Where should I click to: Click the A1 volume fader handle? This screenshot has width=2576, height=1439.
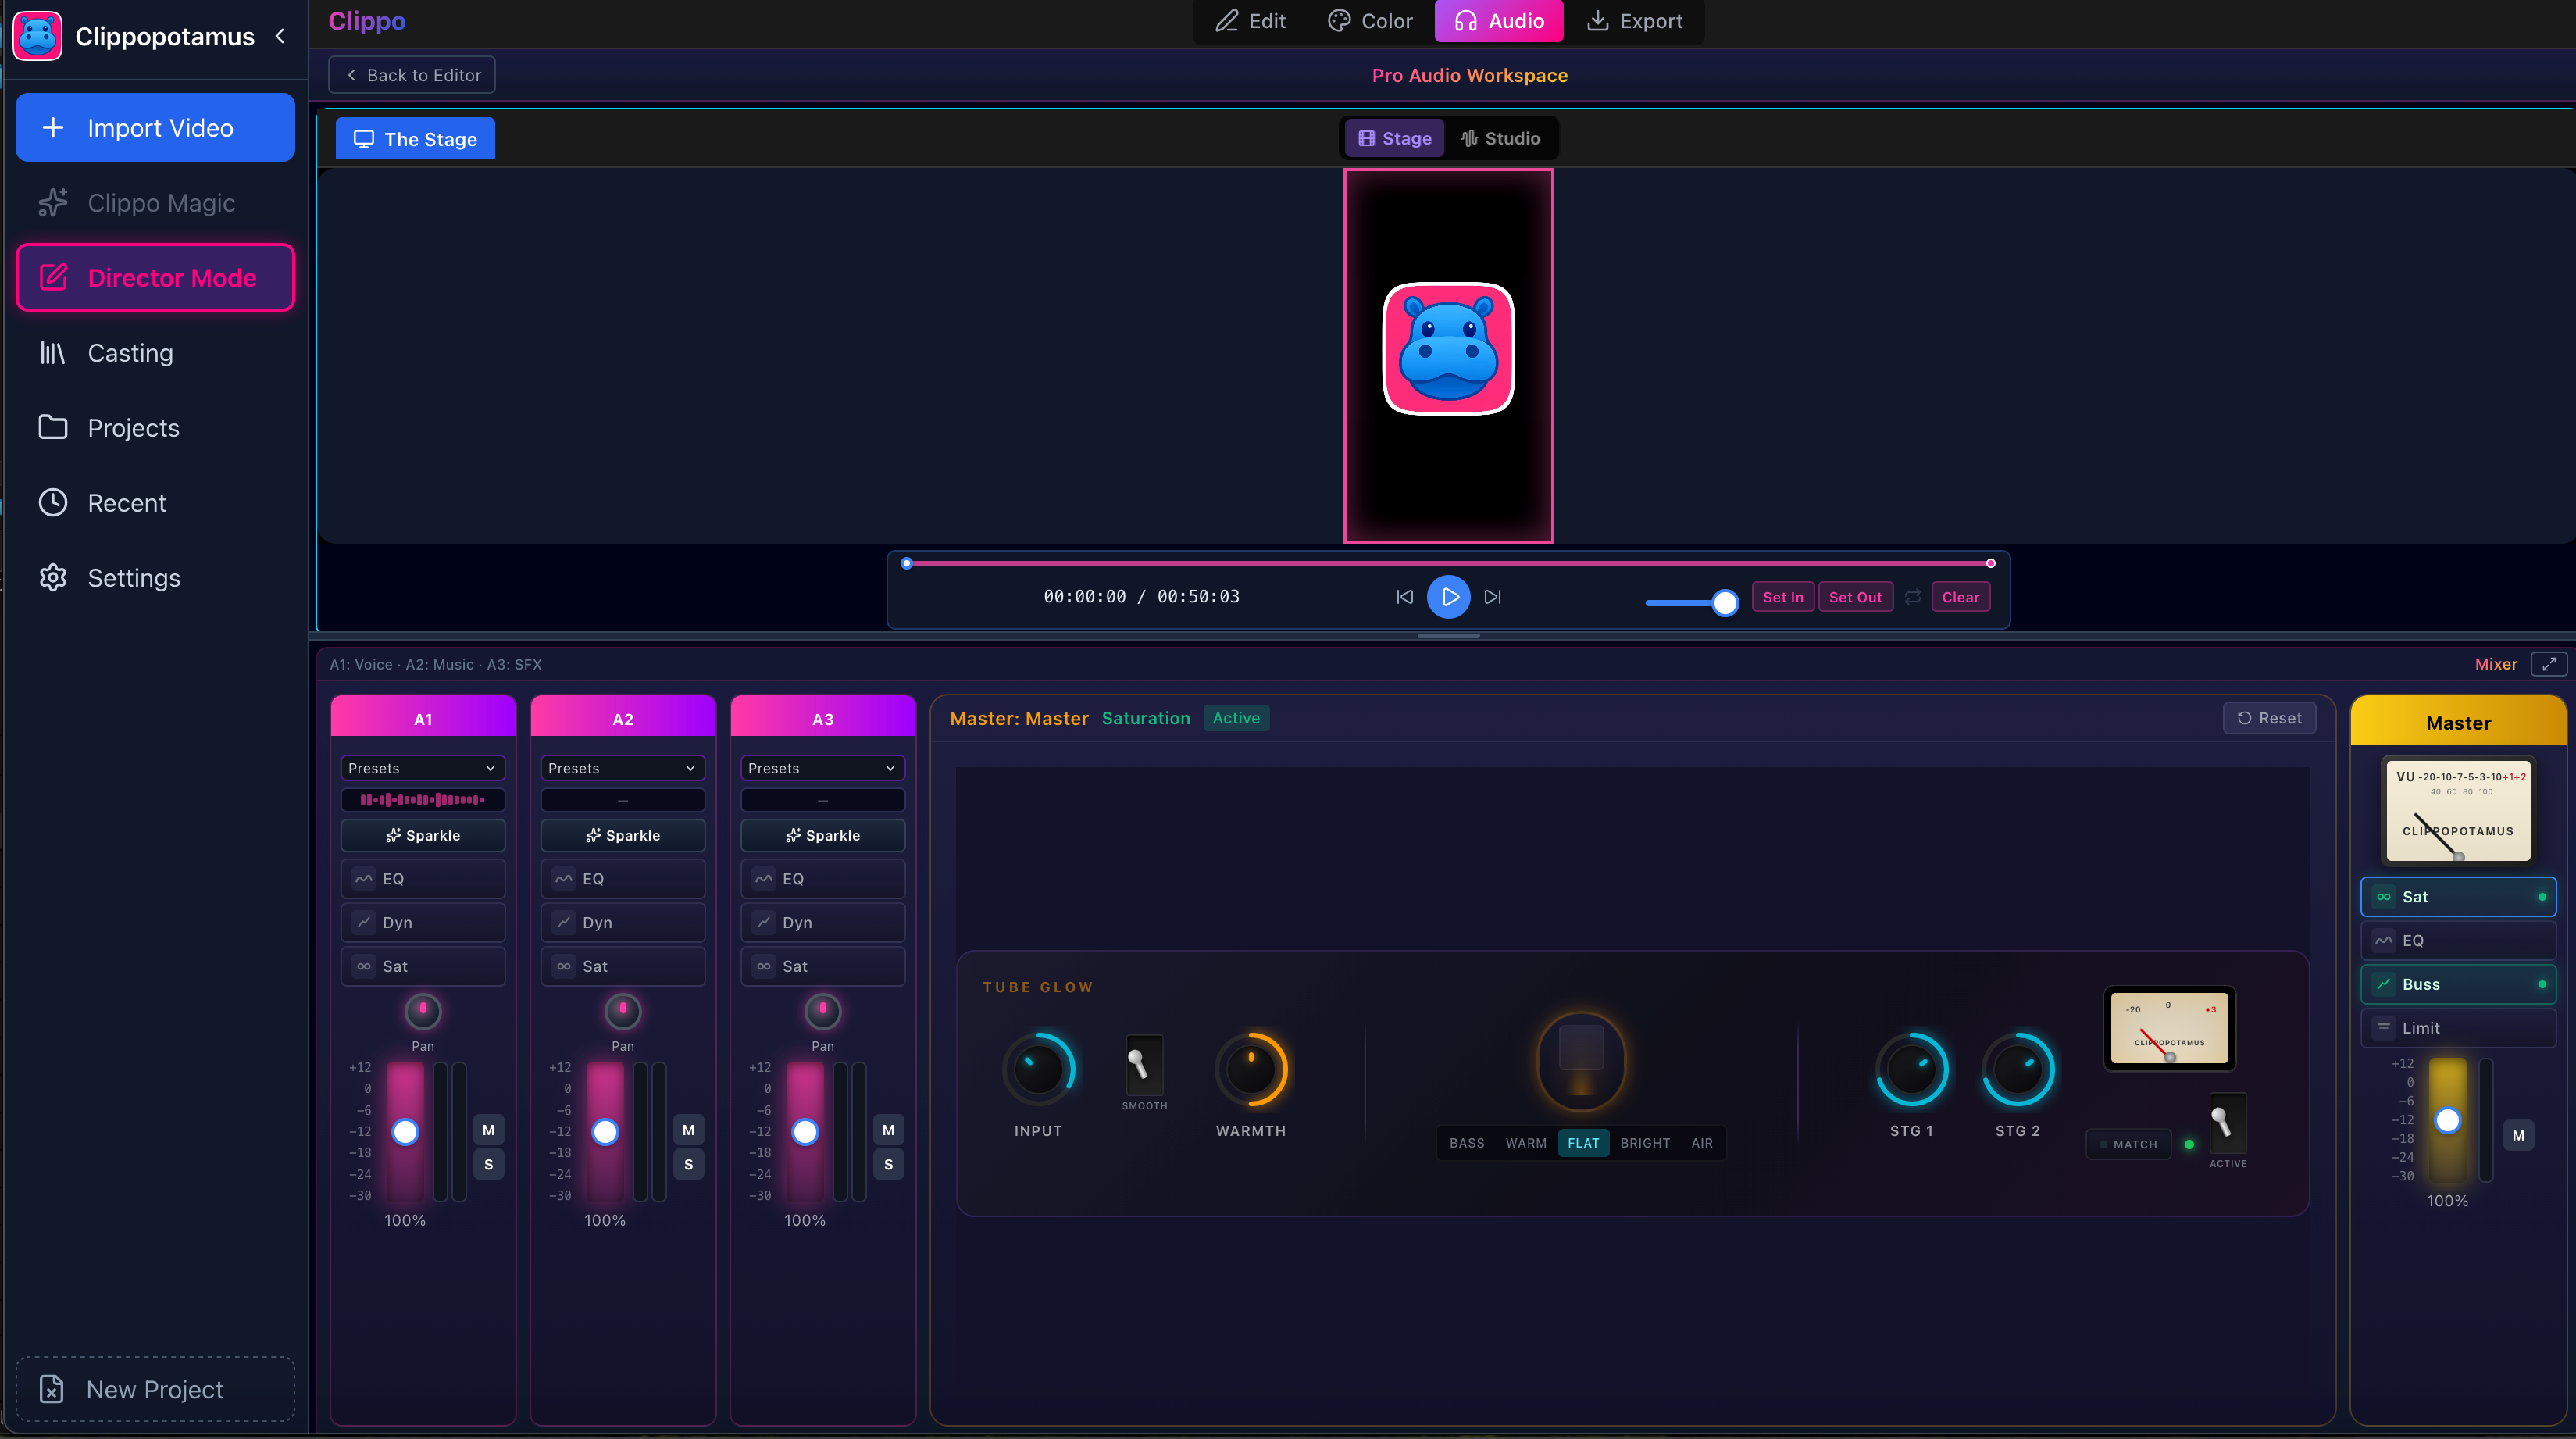[x=405, y=1132]
